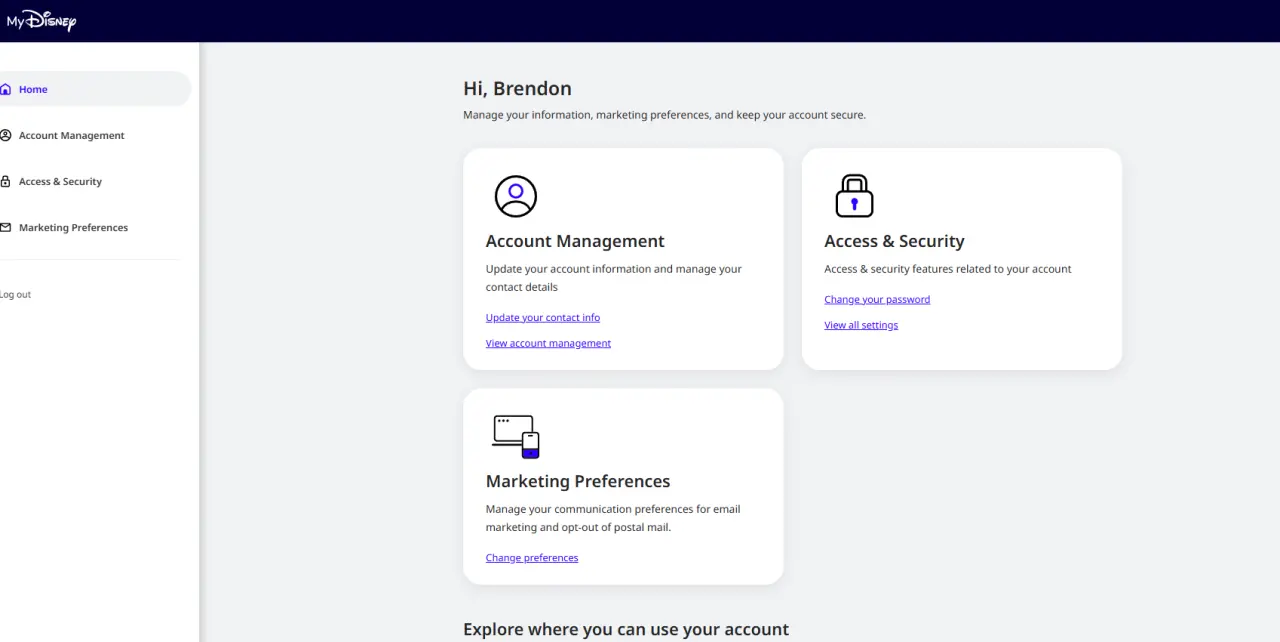
Task: Click the Home icon in the sidebar
Action: tap(5, 89)
